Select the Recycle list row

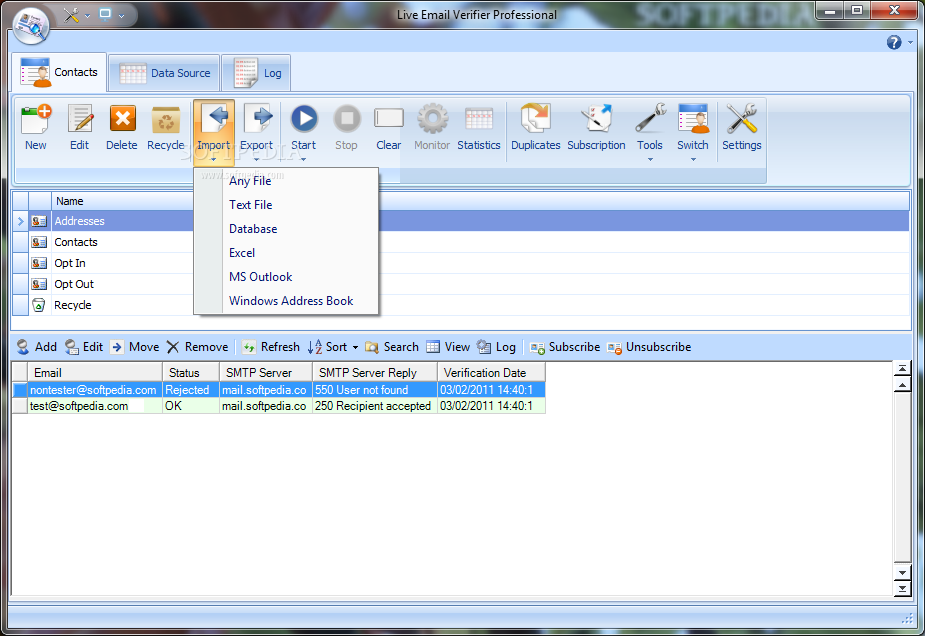point(460,305)
